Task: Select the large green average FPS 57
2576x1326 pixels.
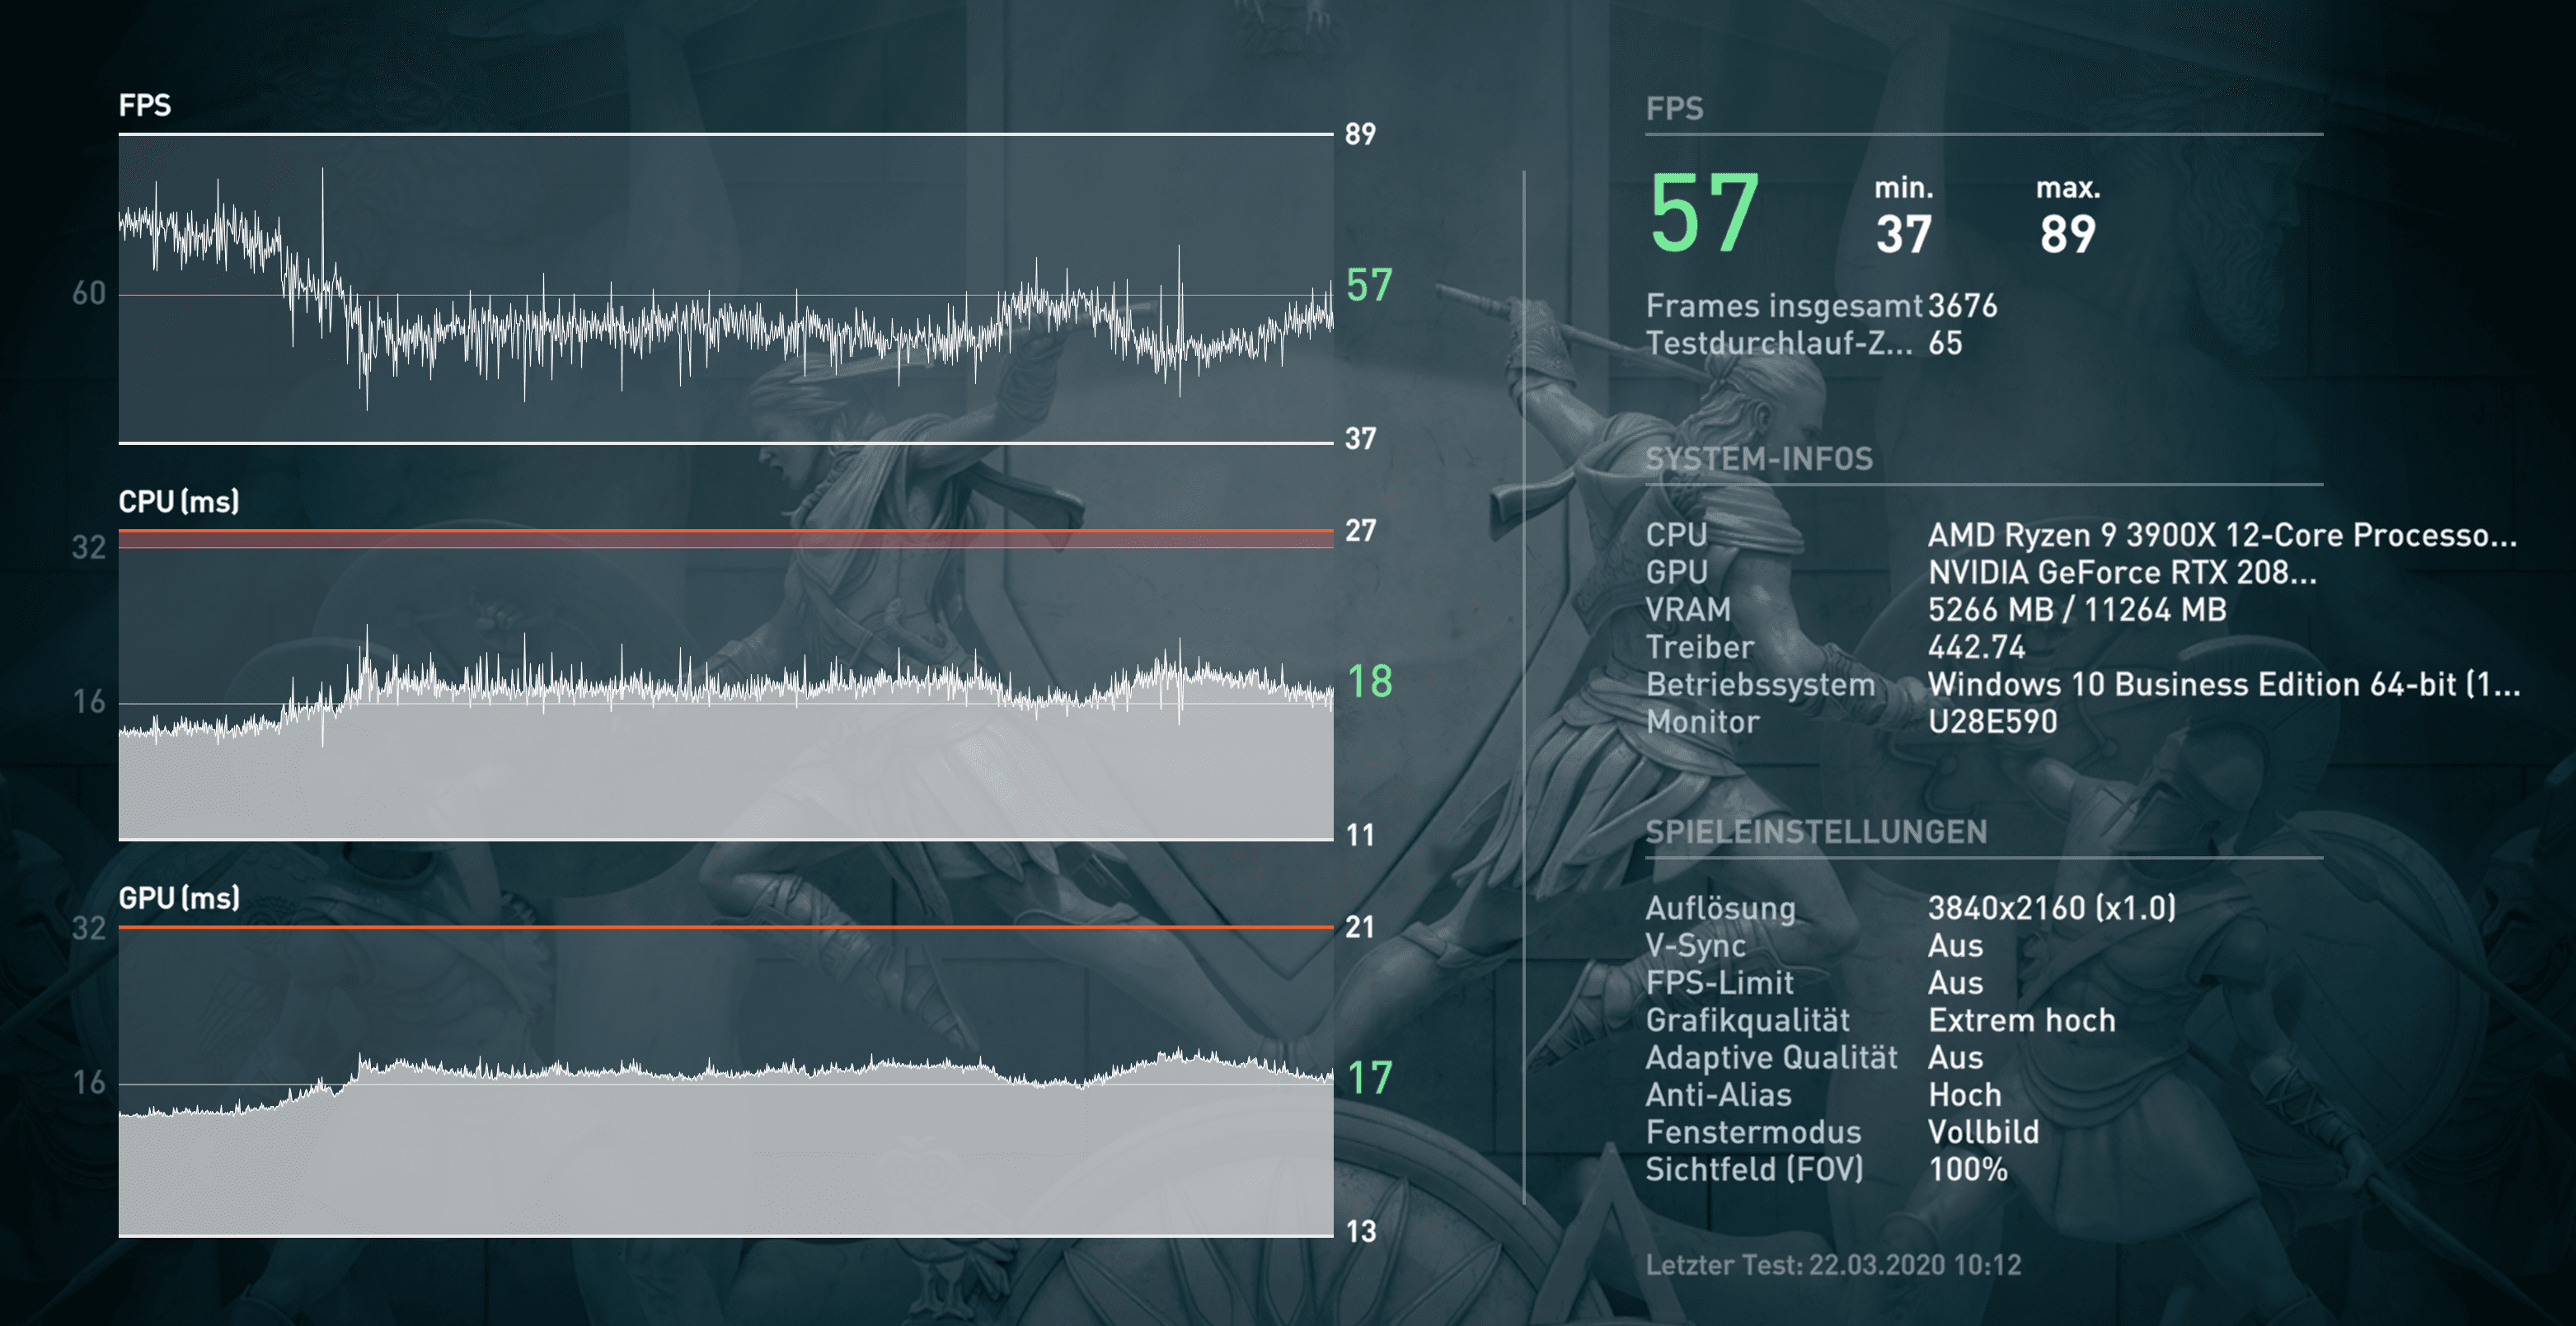Action: (1704, 213)
